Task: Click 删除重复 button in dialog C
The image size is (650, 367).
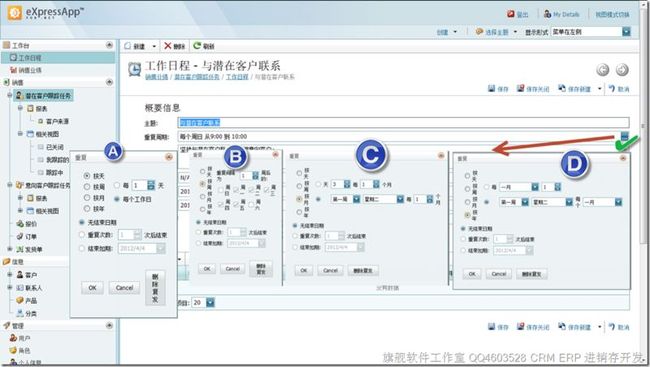Action: tap(363, 270)
